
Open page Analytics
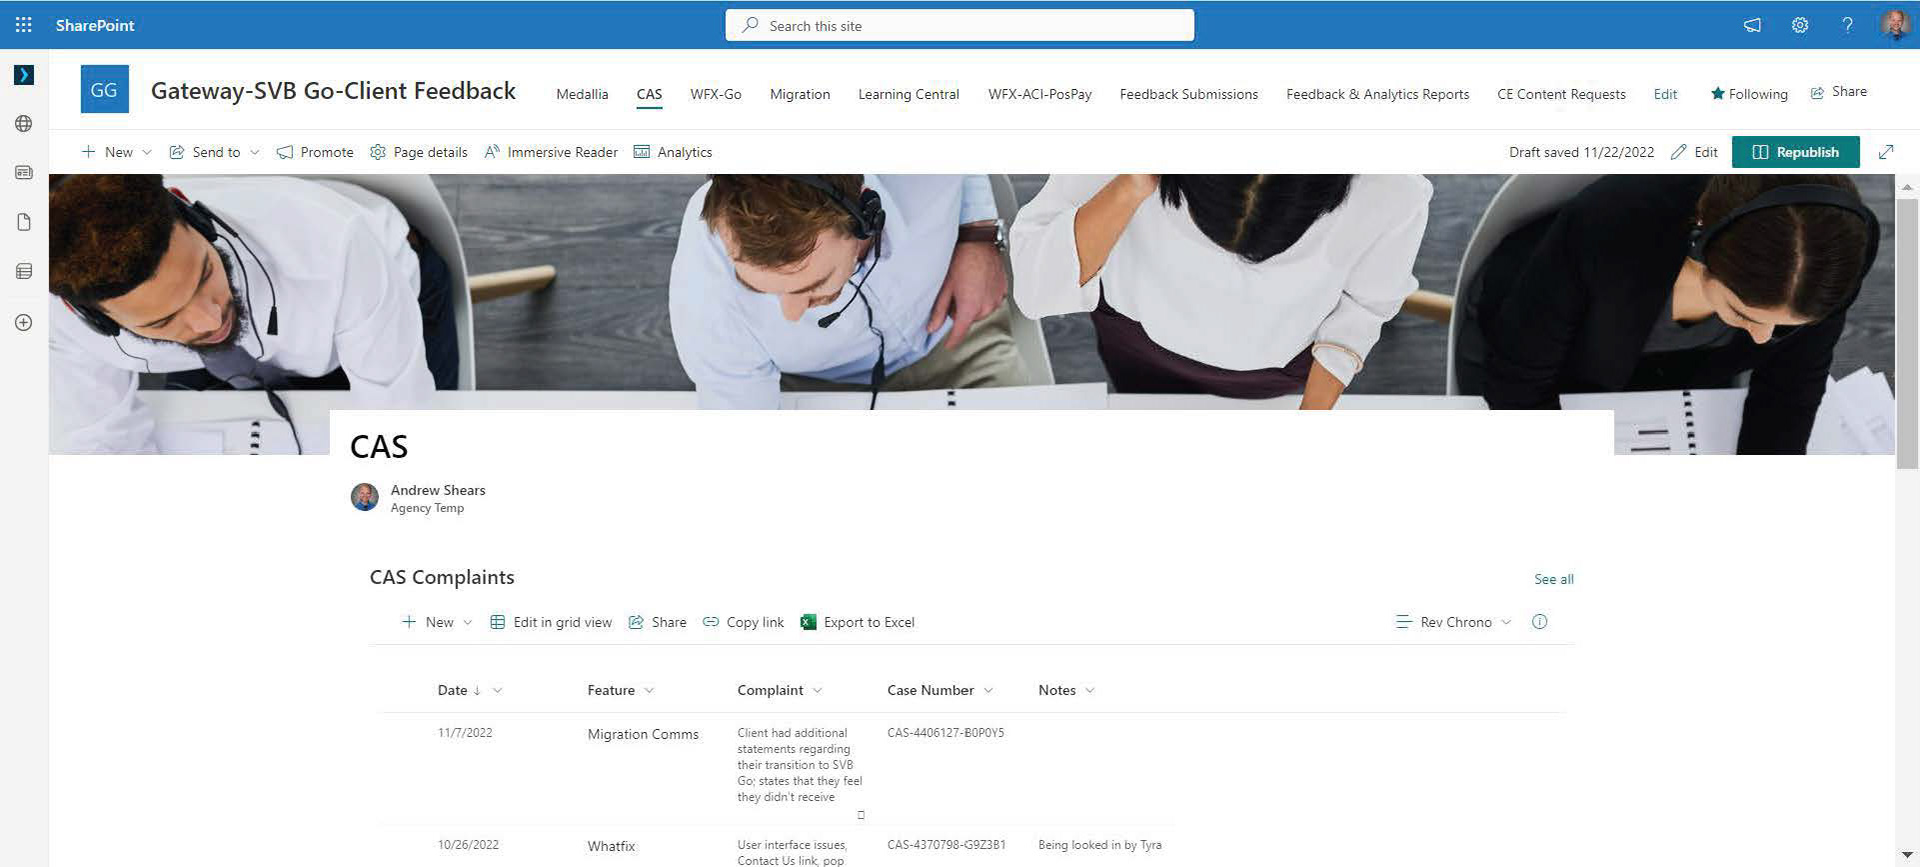[673, 152]
